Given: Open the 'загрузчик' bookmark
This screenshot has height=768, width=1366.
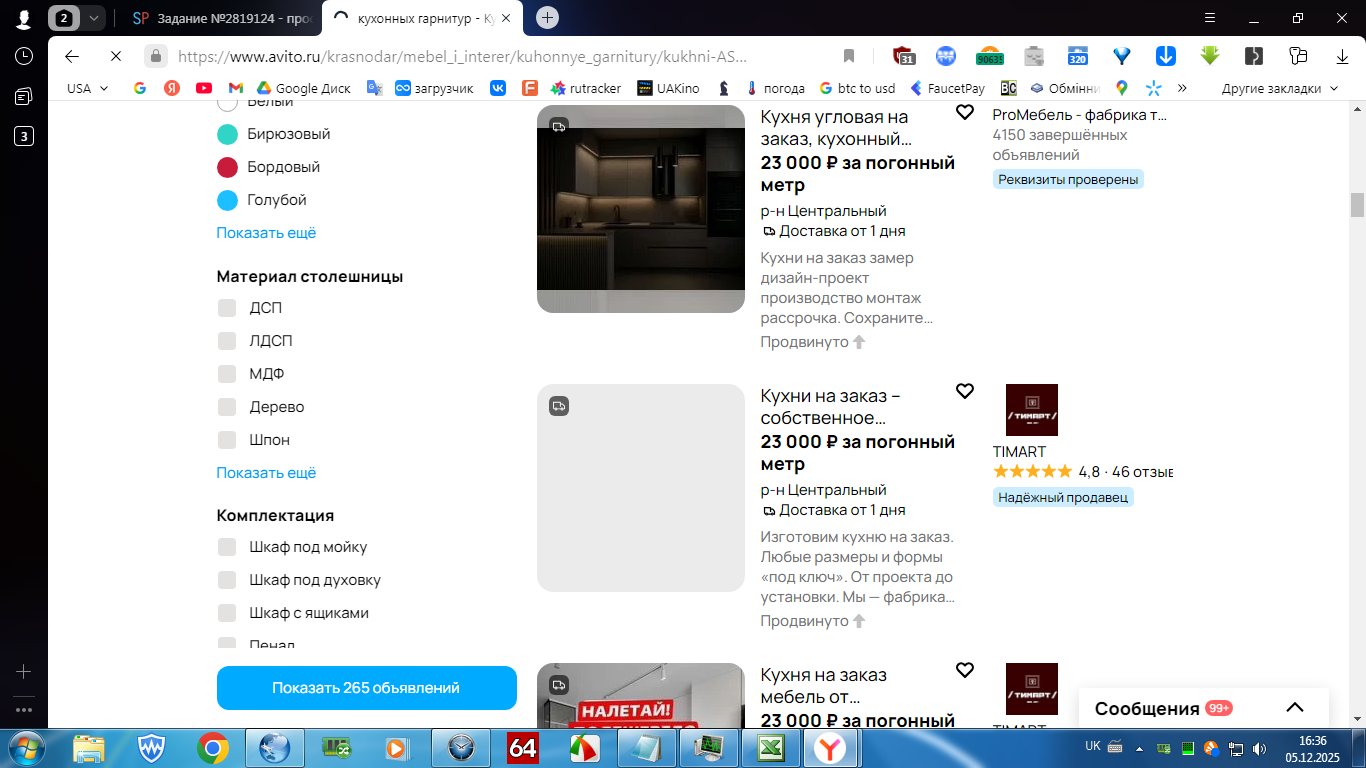Looking at the screenshot, I should (436, 88).
